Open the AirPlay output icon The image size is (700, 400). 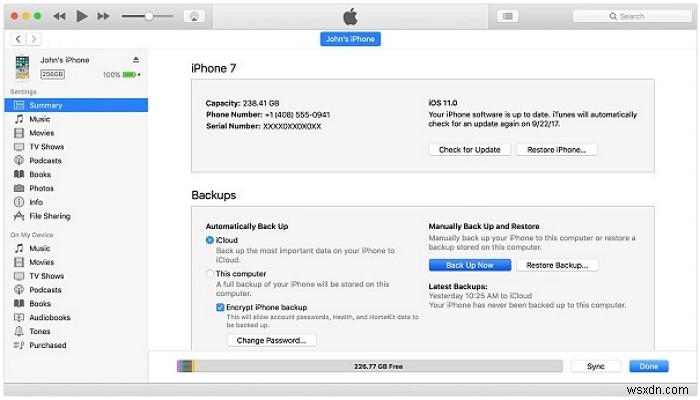click(x=194, y=17)
